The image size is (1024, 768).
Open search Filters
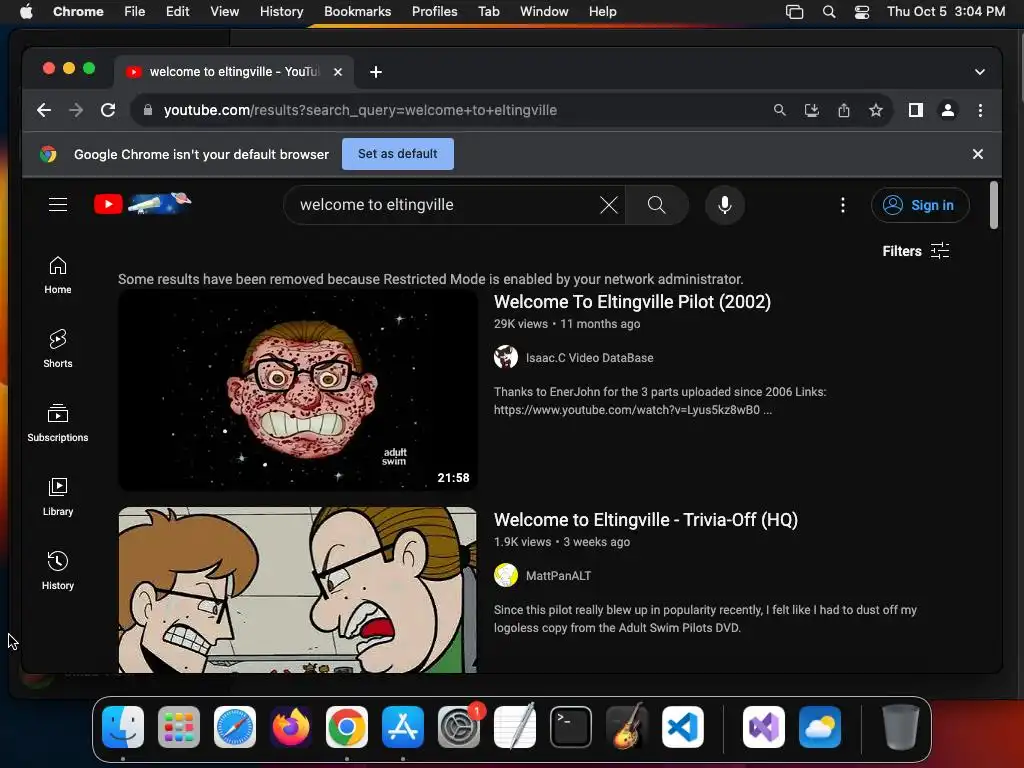point(916,251)
